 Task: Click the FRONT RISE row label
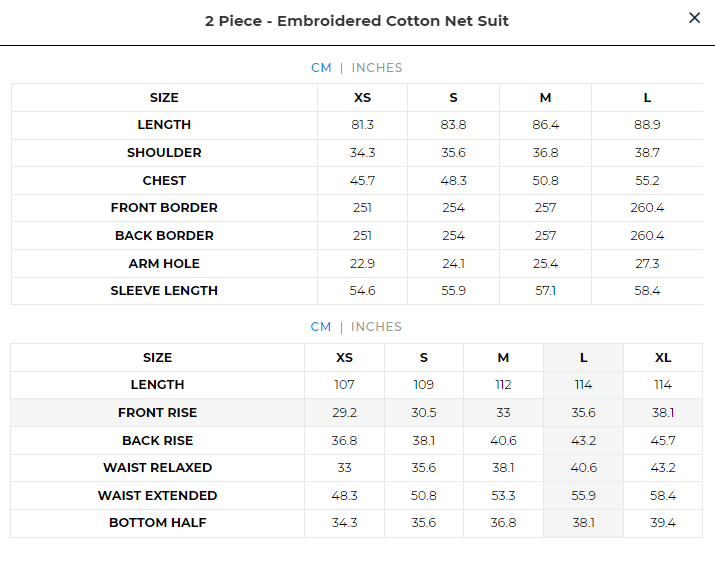(157, 413)
